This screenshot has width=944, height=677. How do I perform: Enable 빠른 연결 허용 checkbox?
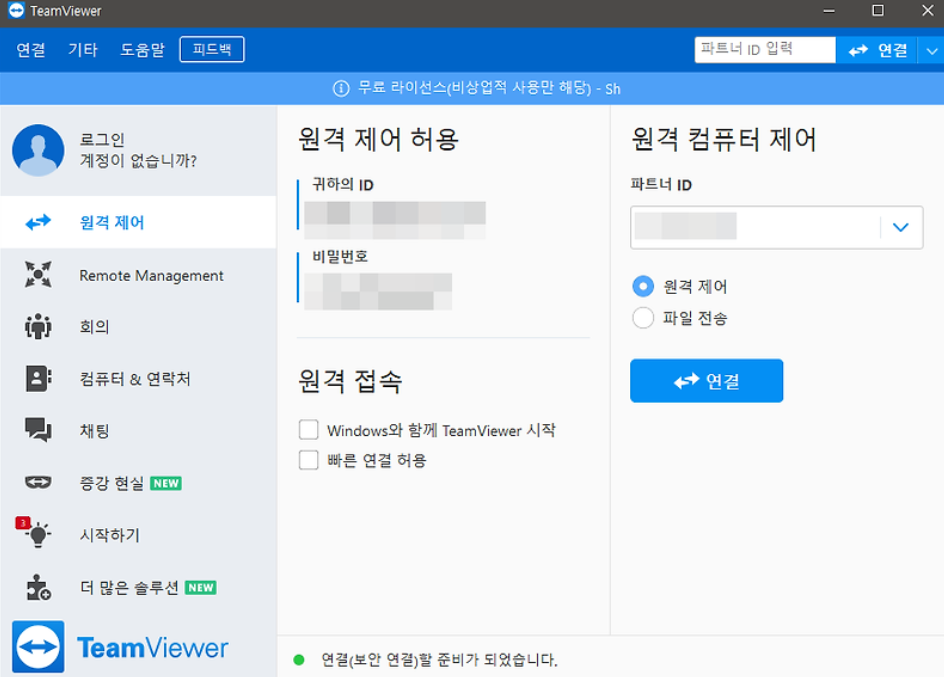309,460
